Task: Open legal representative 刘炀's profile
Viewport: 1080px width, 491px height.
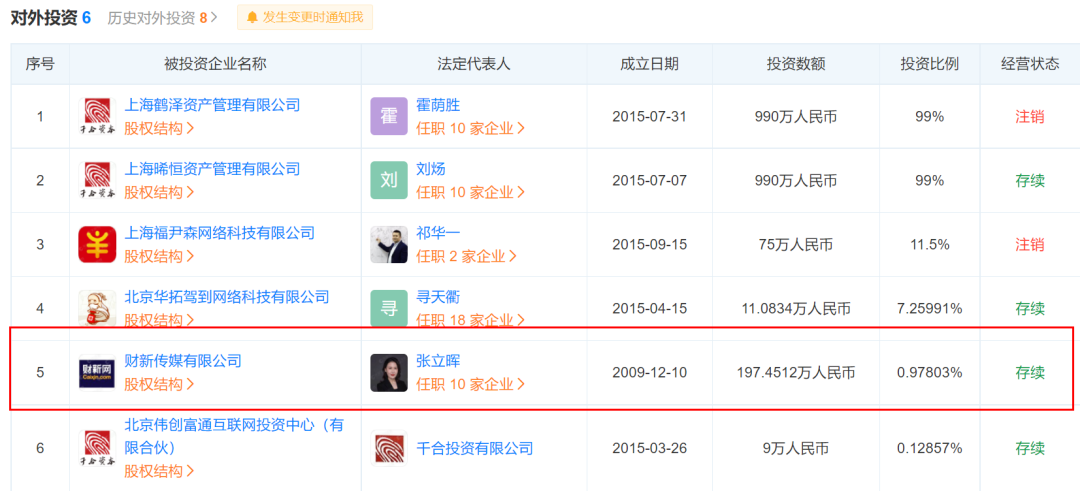Action: (430, 169)
